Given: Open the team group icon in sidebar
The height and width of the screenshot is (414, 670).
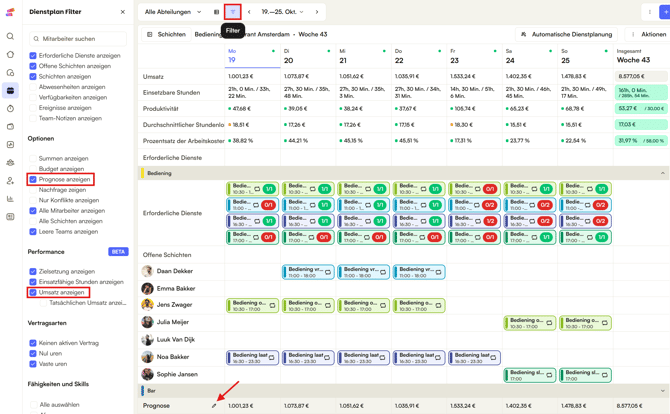Looking at the screenshot, I should [10, 163].
